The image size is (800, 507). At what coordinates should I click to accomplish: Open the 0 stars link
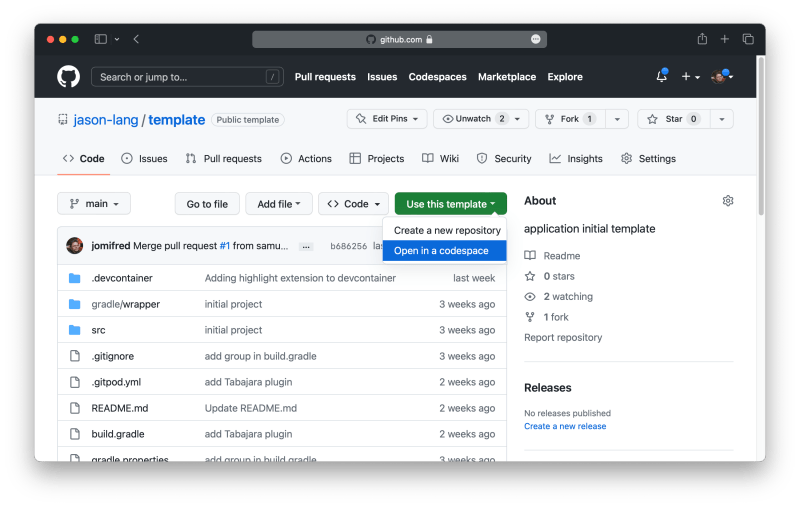click(550, 276)
